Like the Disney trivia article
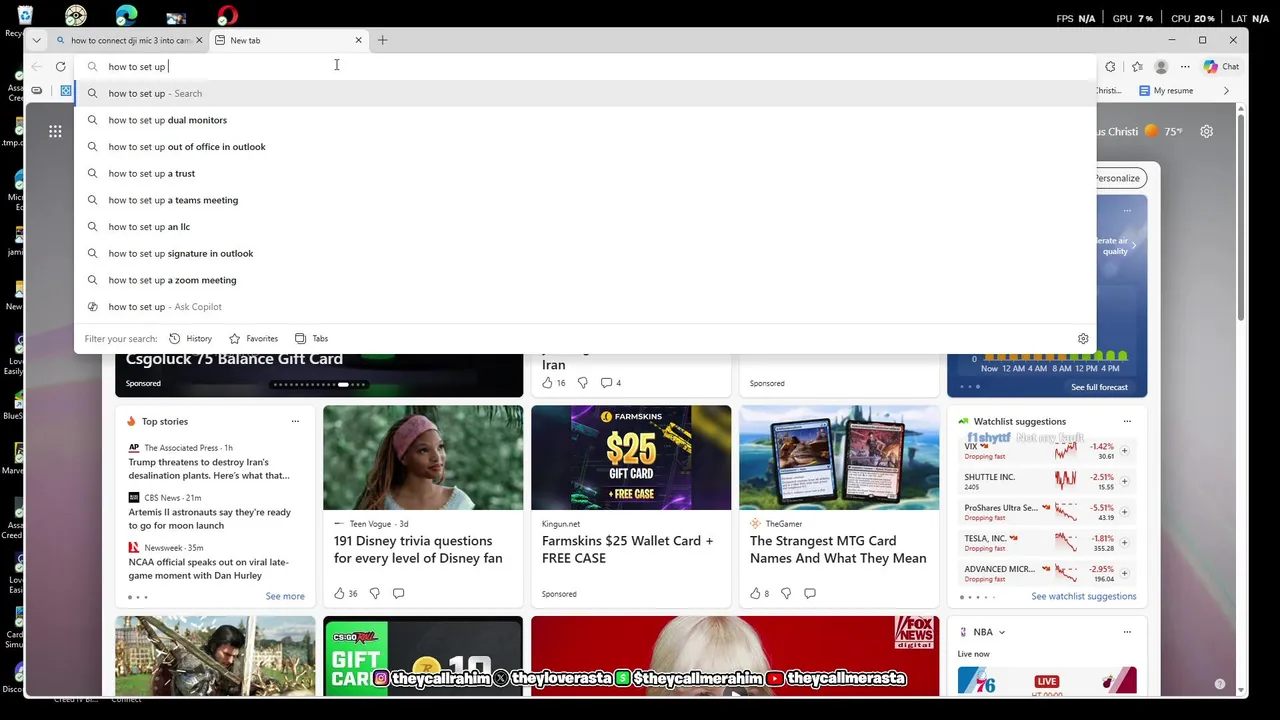The width and height of the screenshot is (1280, 720). (x=340, y=593)
